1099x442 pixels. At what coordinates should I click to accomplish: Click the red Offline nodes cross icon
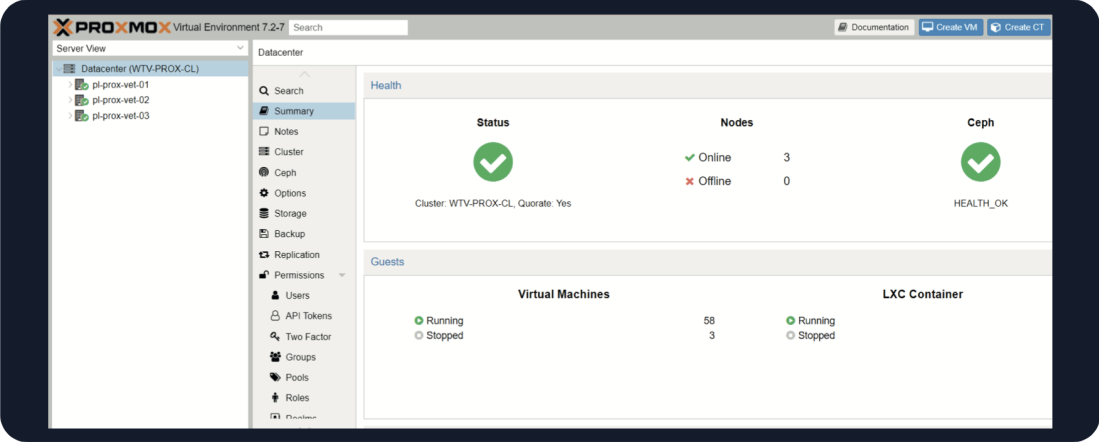[690, 181]
